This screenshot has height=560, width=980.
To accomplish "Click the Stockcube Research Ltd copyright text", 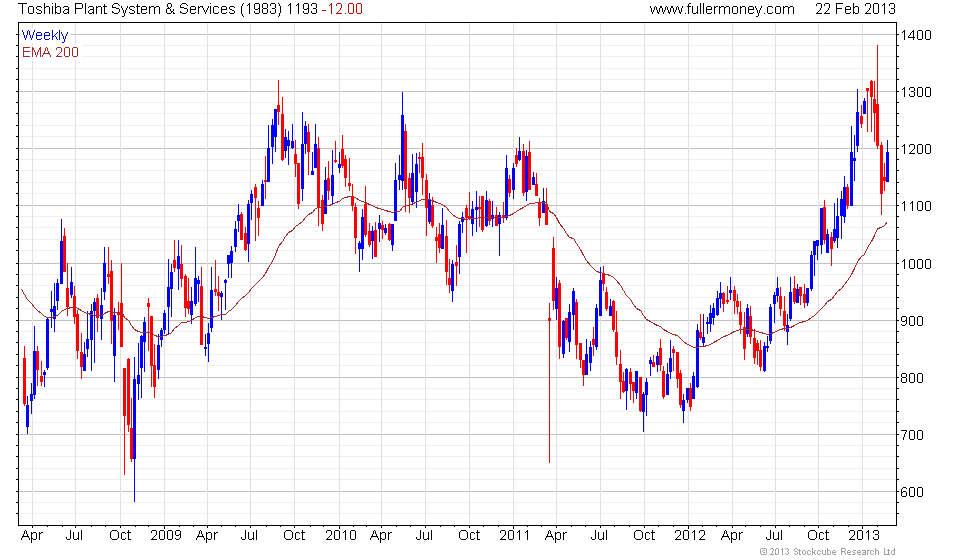I will 828,552.
